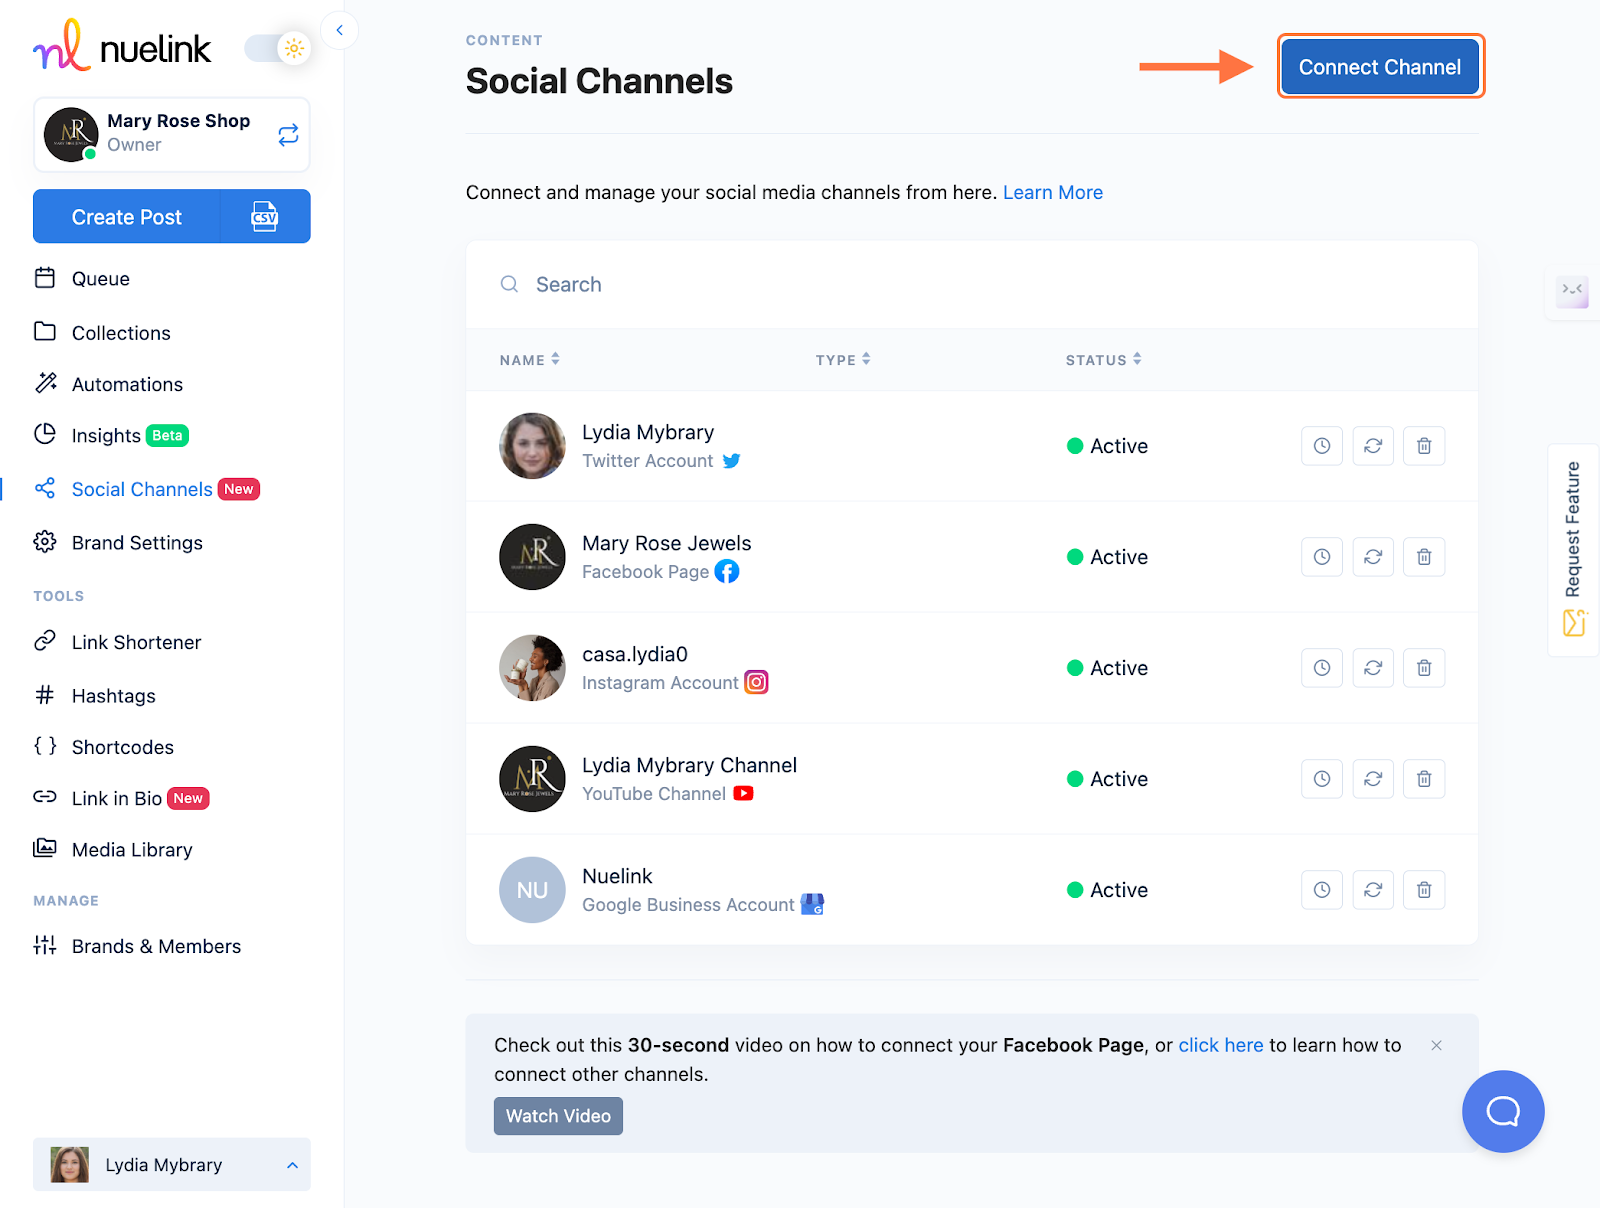1600x1208 pixels.
Task: Click the clock icon for Lydia Mybrary Twitter
Action: 1322,446
